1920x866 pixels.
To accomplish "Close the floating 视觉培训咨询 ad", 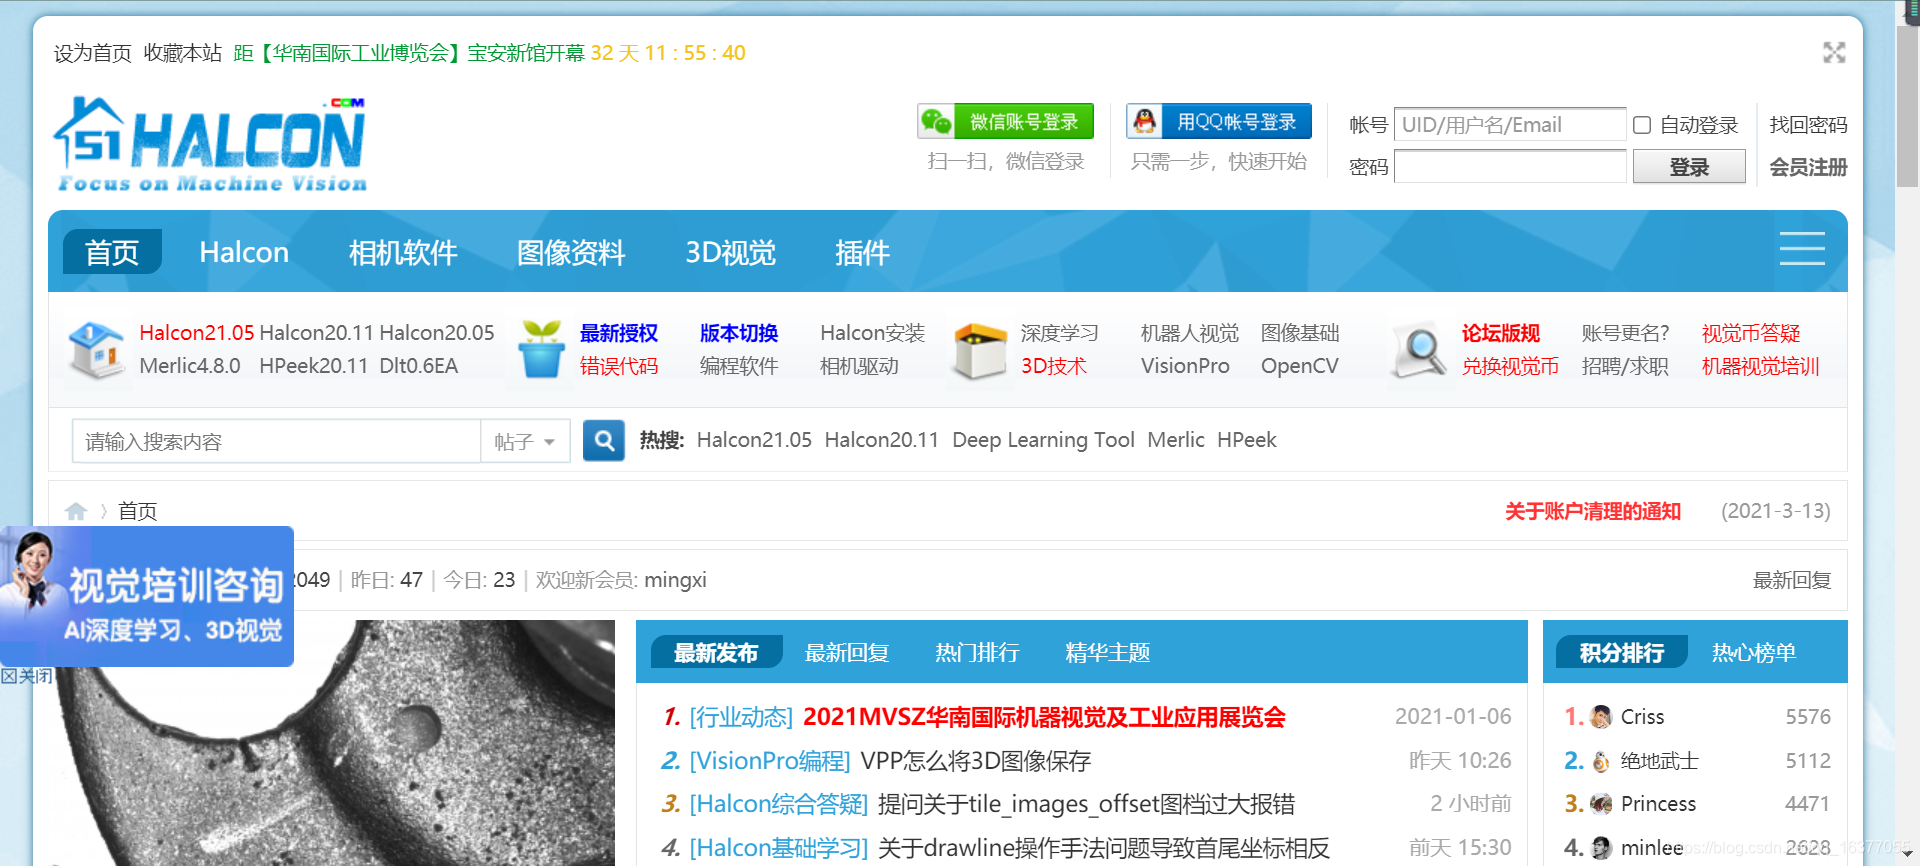I will pos(27,676).
